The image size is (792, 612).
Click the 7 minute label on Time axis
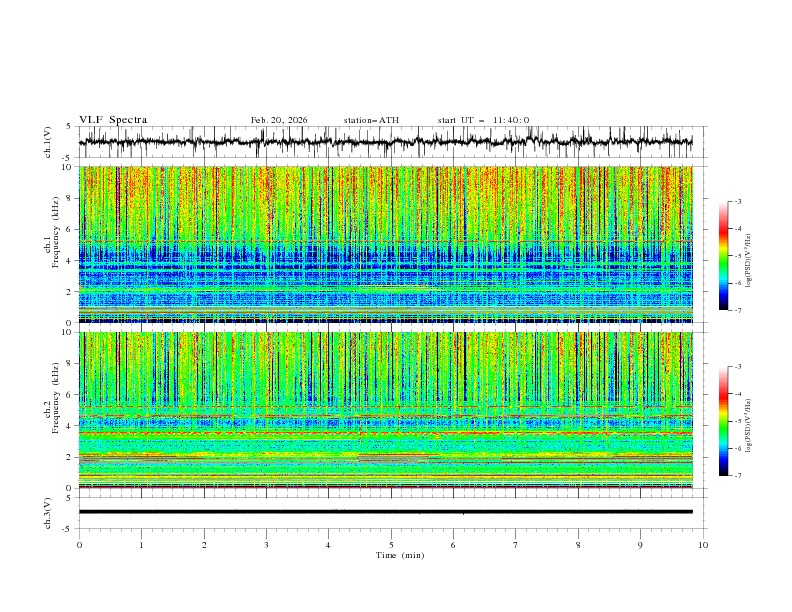click(516, 545)
